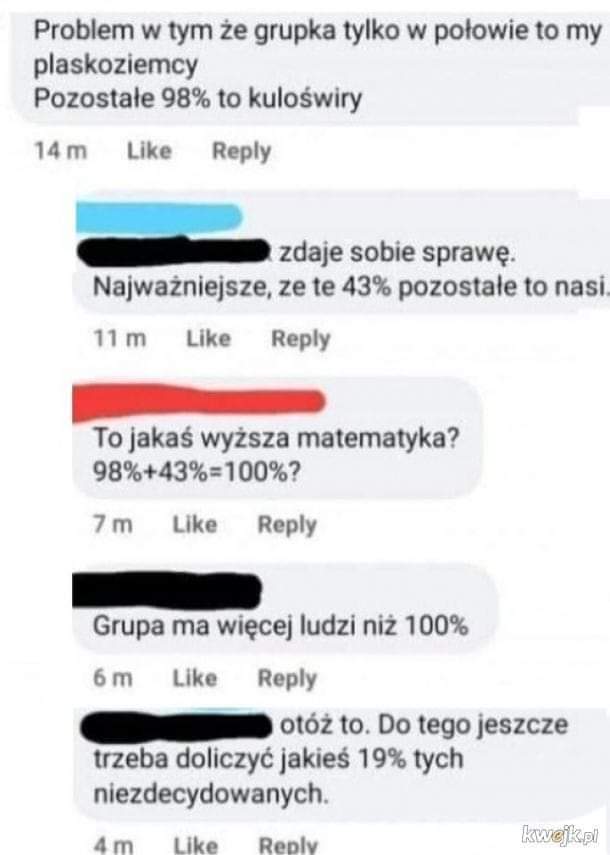Open black redacted author above 'Grupa ma więcej'

(x=167, y=591)
